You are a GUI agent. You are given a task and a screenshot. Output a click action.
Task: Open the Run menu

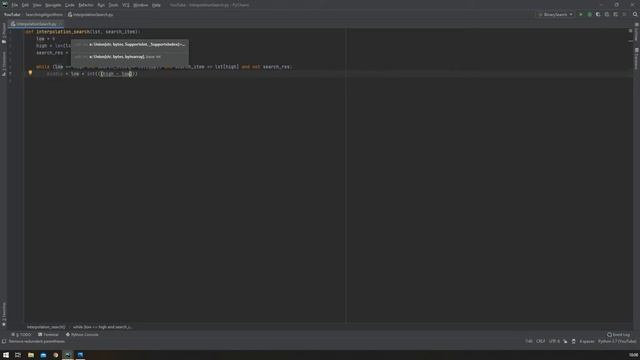click(101, 5)
